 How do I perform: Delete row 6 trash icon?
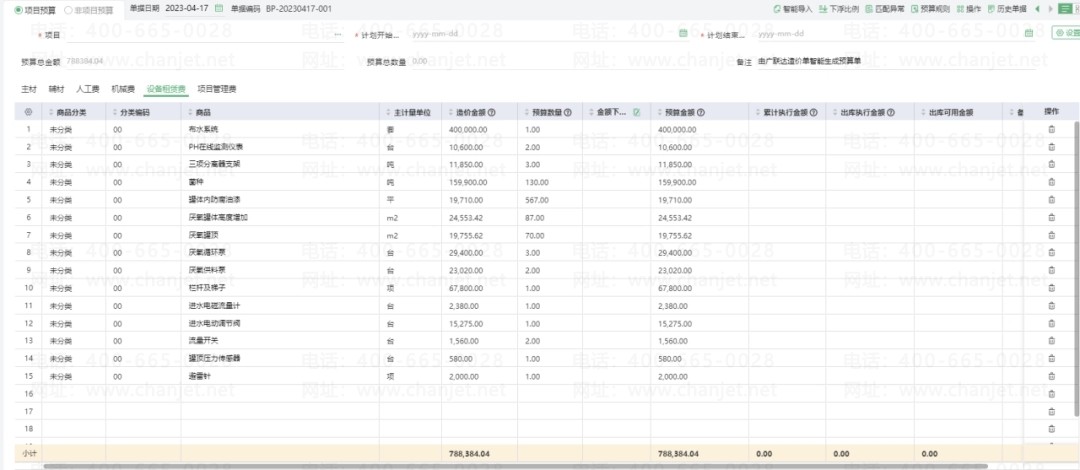(x=1051, y=217)
